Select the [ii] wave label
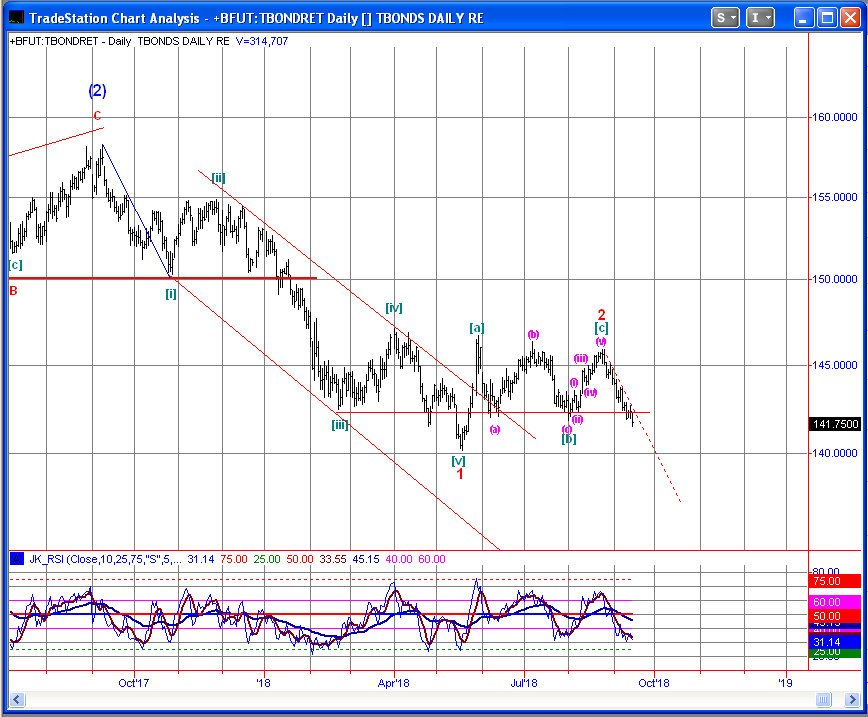The width and height of the screenshot is (868, 717). (x=218, y=178)
